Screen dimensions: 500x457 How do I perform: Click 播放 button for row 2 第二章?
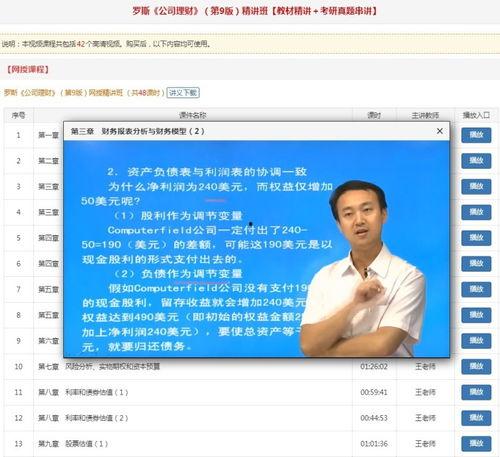coord(476,161)
